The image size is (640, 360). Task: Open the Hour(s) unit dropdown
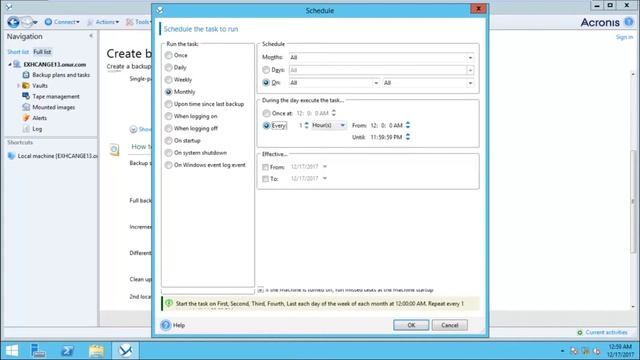pyautogui.click(x=342, y=125)
